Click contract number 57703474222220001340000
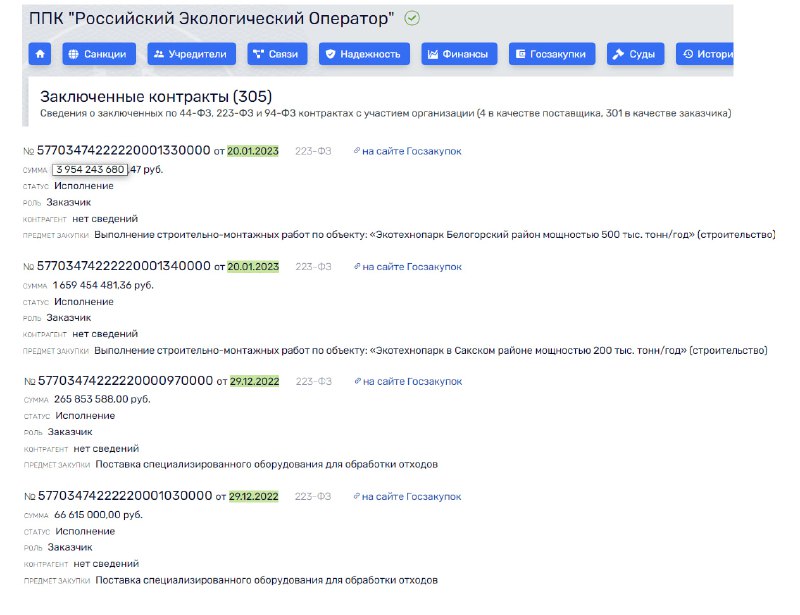The image size is (800, 615). pos(123,266)
